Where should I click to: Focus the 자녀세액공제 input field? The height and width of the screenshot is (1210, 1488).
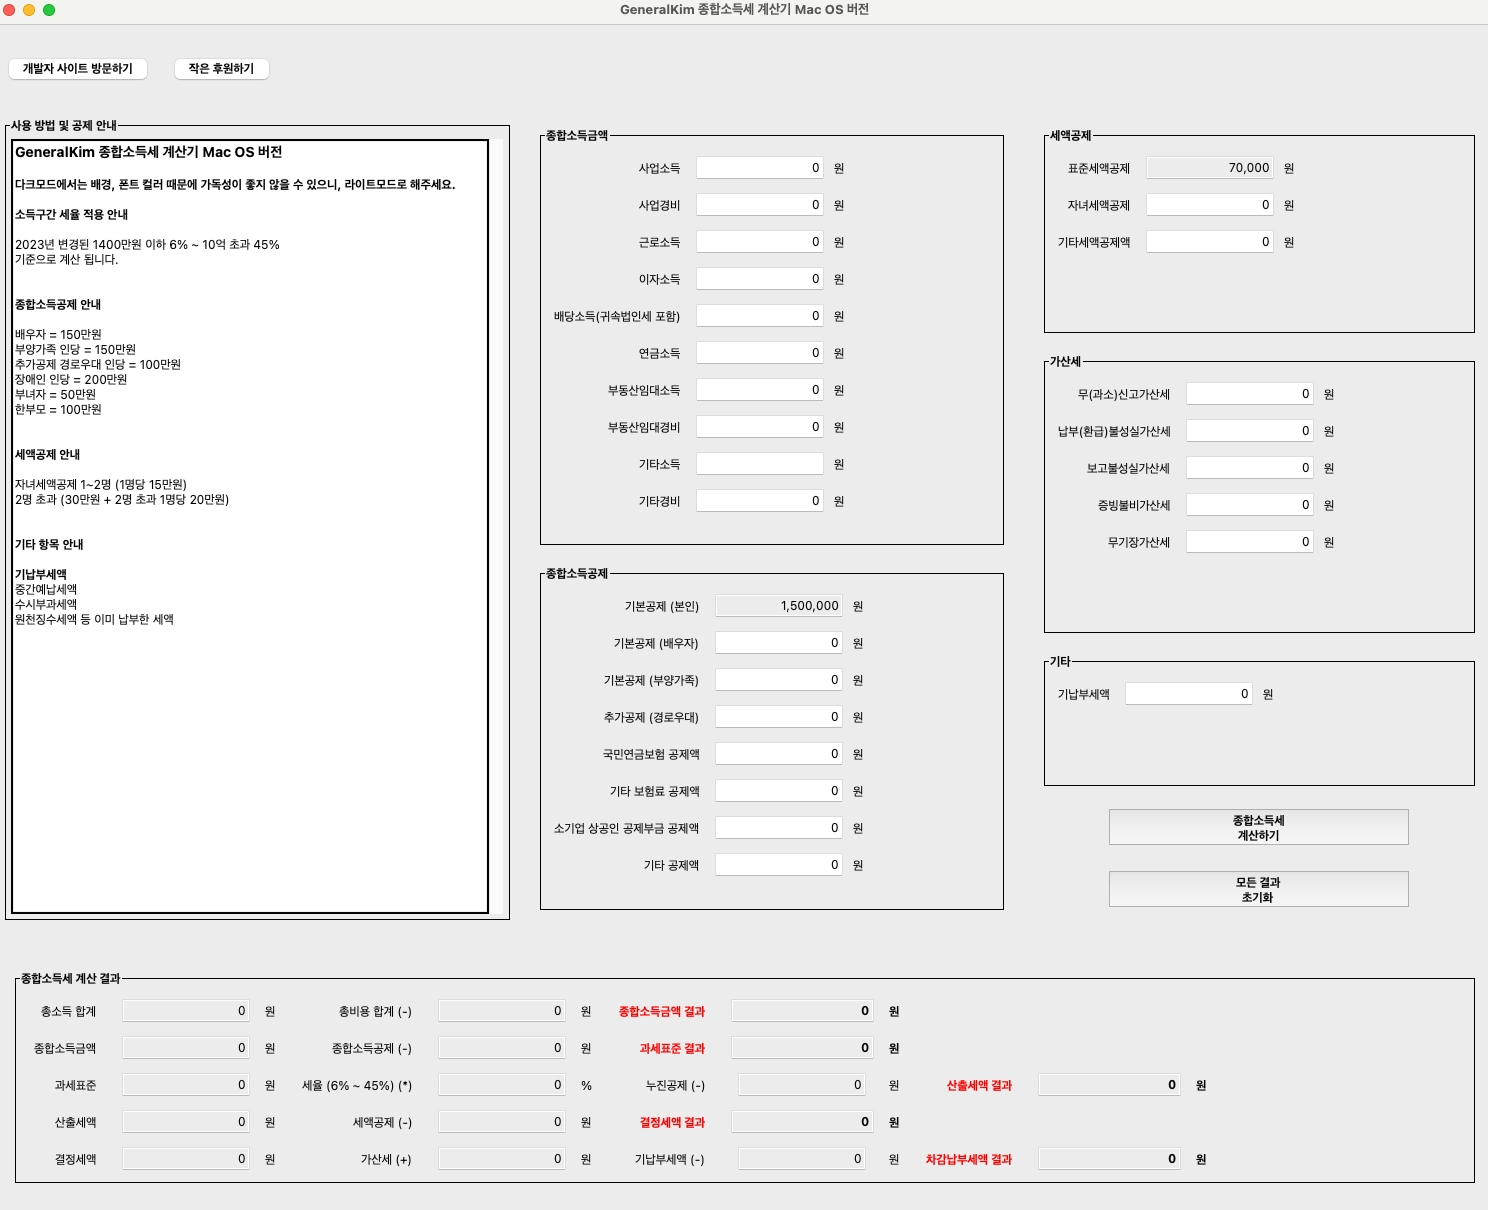[1210, 205]
